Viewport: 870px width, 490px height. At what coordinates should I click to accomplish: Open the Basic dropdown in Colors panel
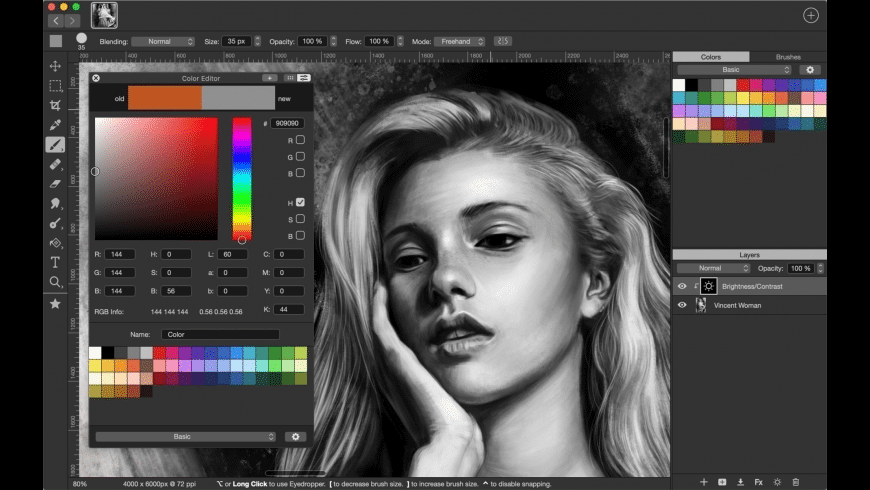[733, 70]
